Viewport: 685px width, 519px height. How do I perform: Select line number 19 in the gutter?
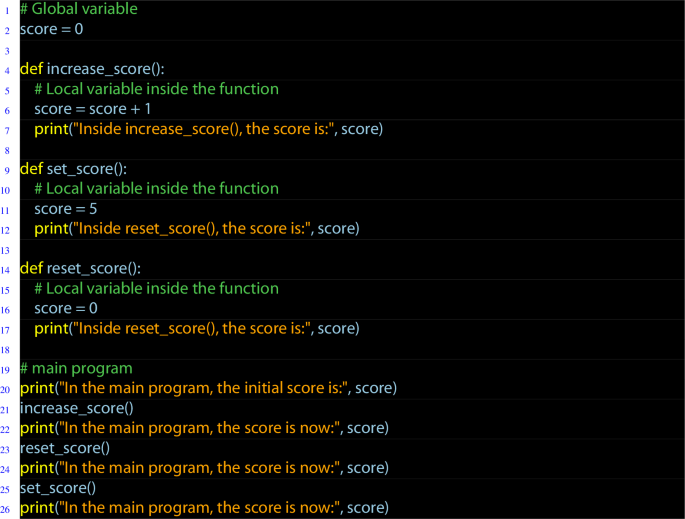[x=6, y=369]
